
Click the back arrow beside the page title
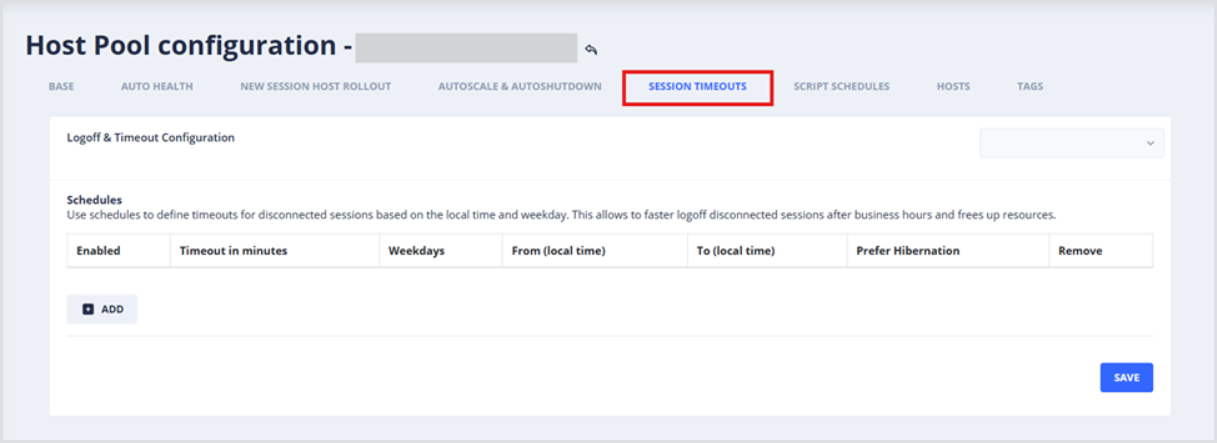[x=591, y=49]
